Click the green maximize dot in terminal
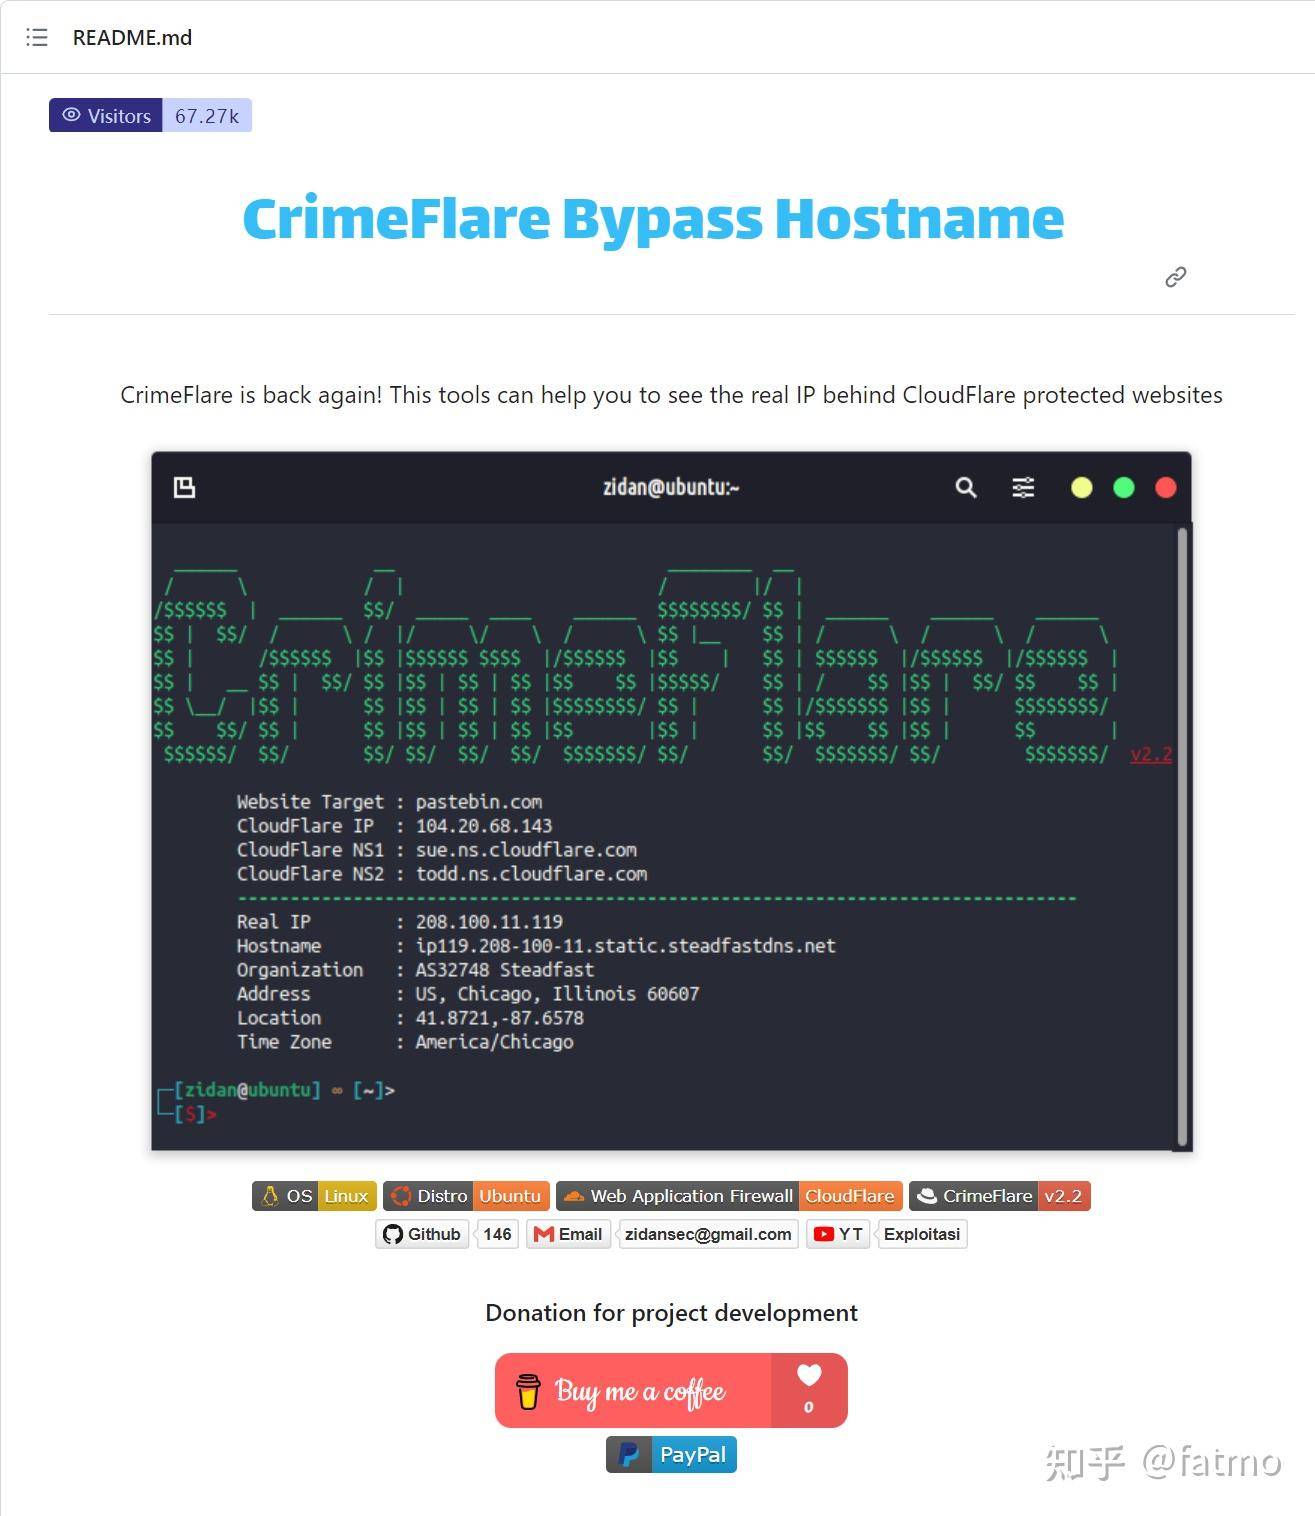1315x1516 pixels. (x=1124, y=487)
